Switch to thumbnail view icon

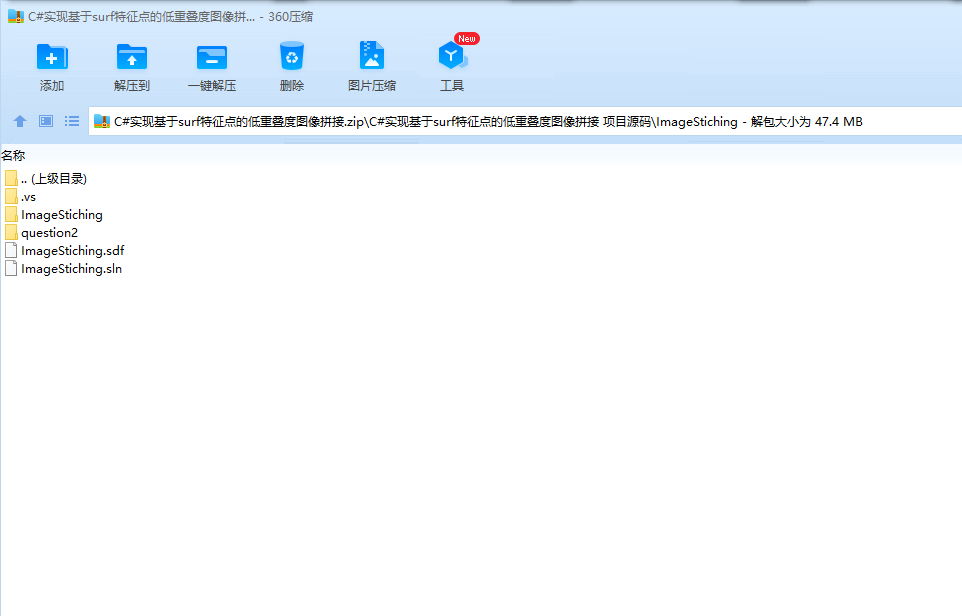coord(46,121)
